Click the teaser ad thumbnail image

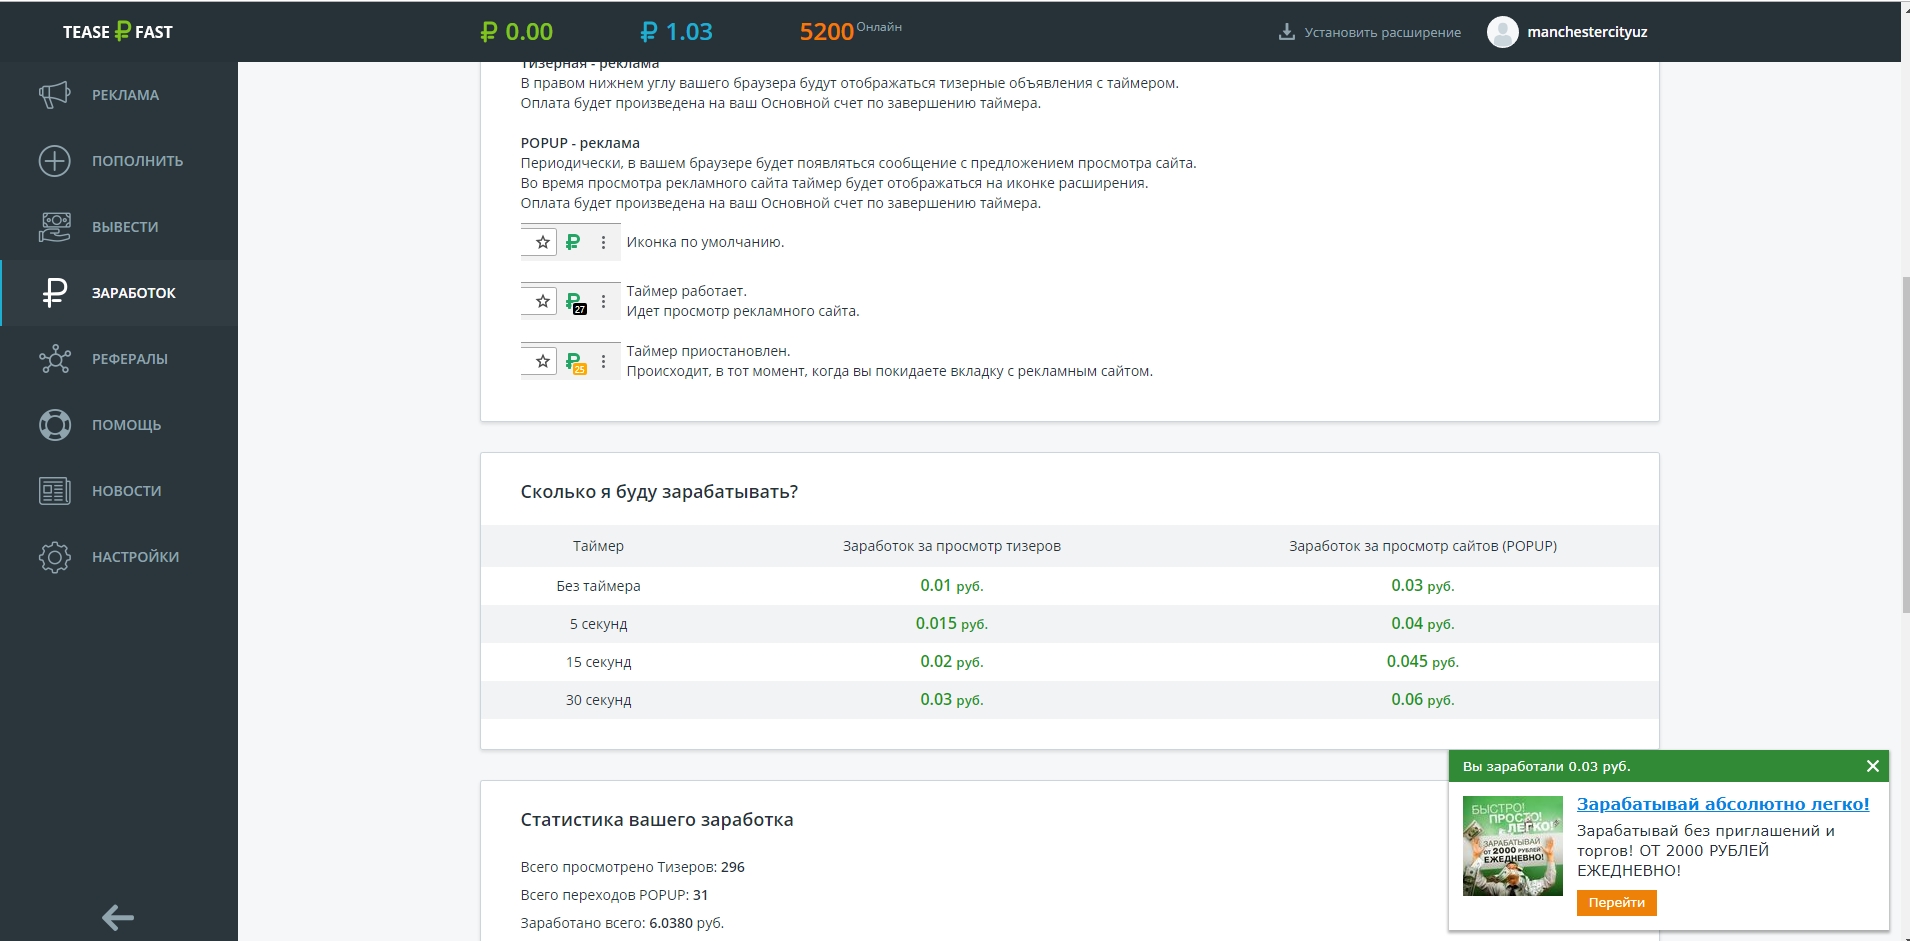pyautogui.click(x=1512, y=846)
